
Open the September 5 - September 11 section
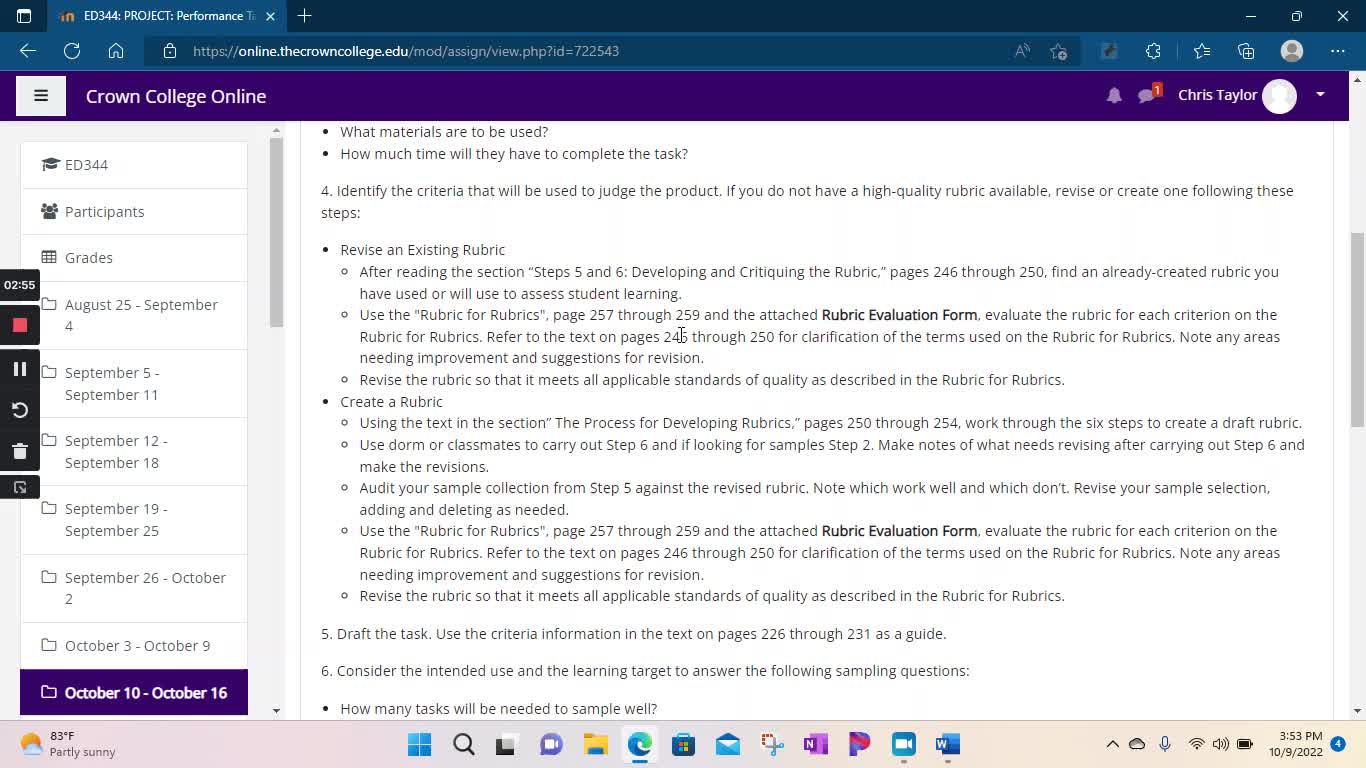(x=134, y=383)
